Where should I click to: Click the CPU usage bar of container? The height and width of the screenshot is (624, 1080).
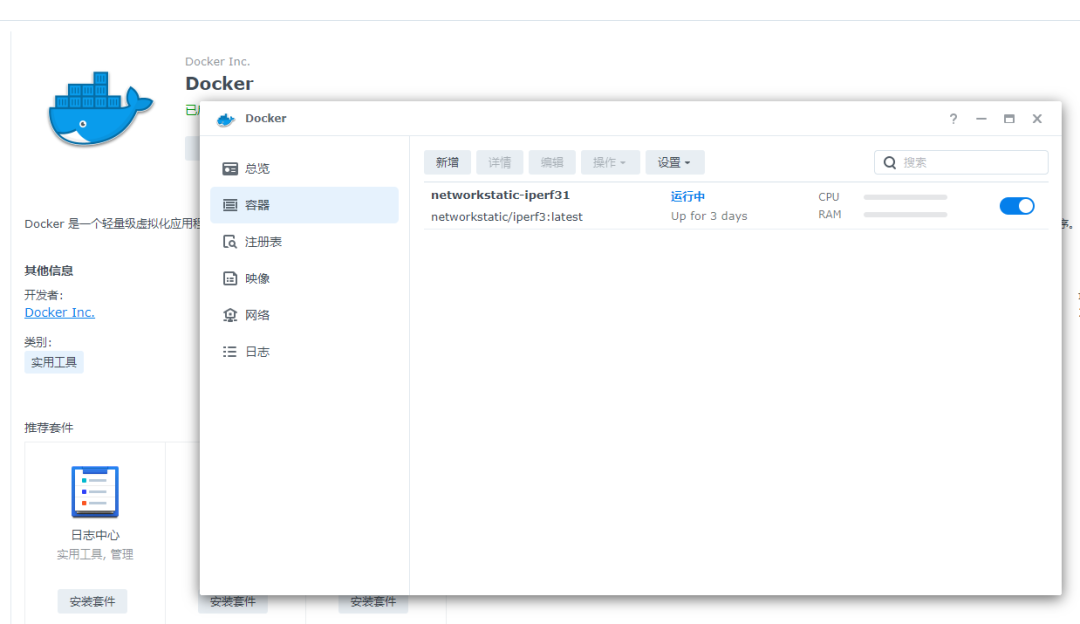point(905,197)
